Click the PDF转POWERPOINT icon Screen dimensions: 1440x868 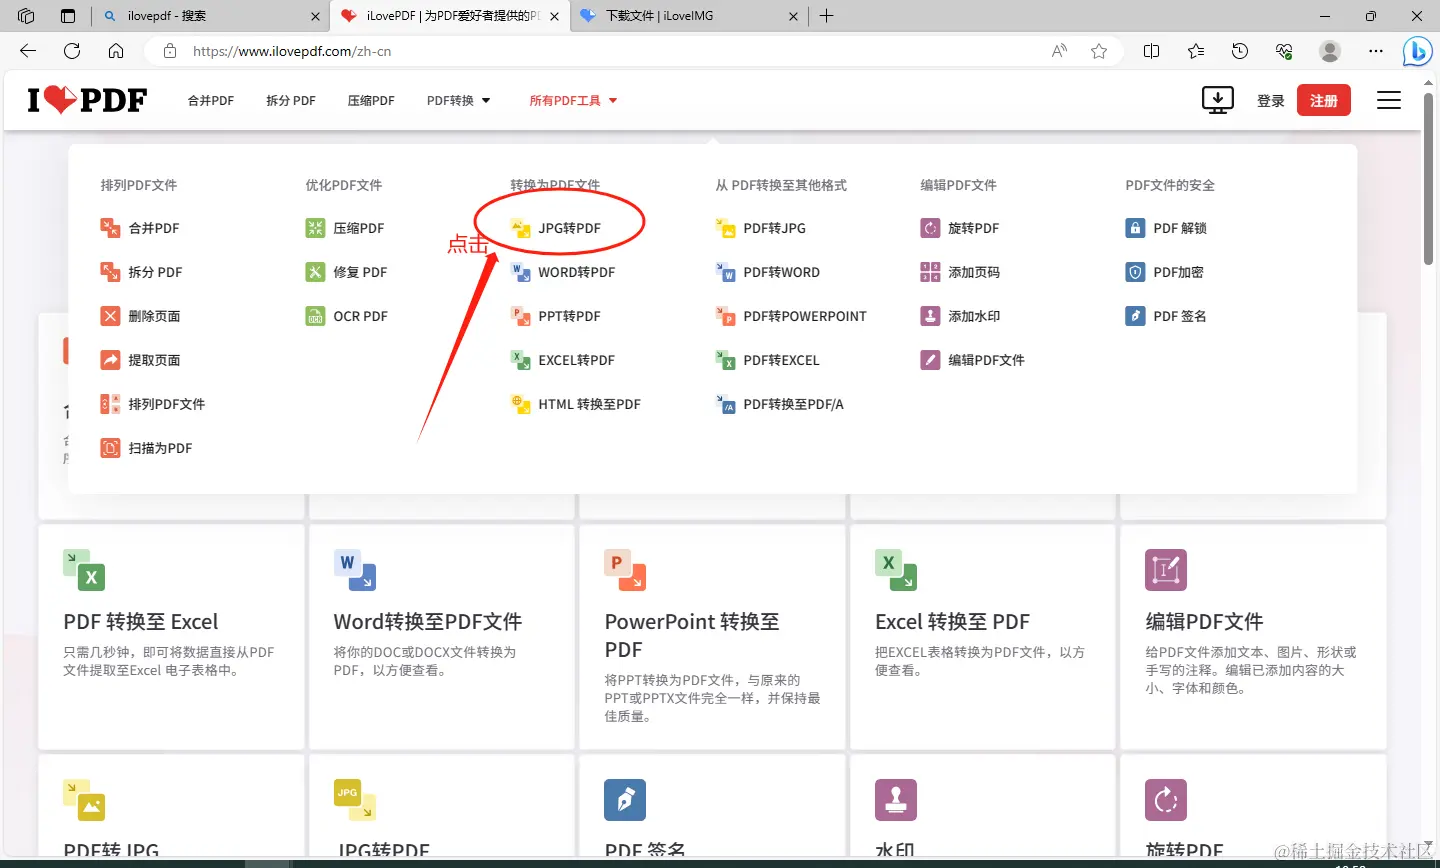point(725,316)
